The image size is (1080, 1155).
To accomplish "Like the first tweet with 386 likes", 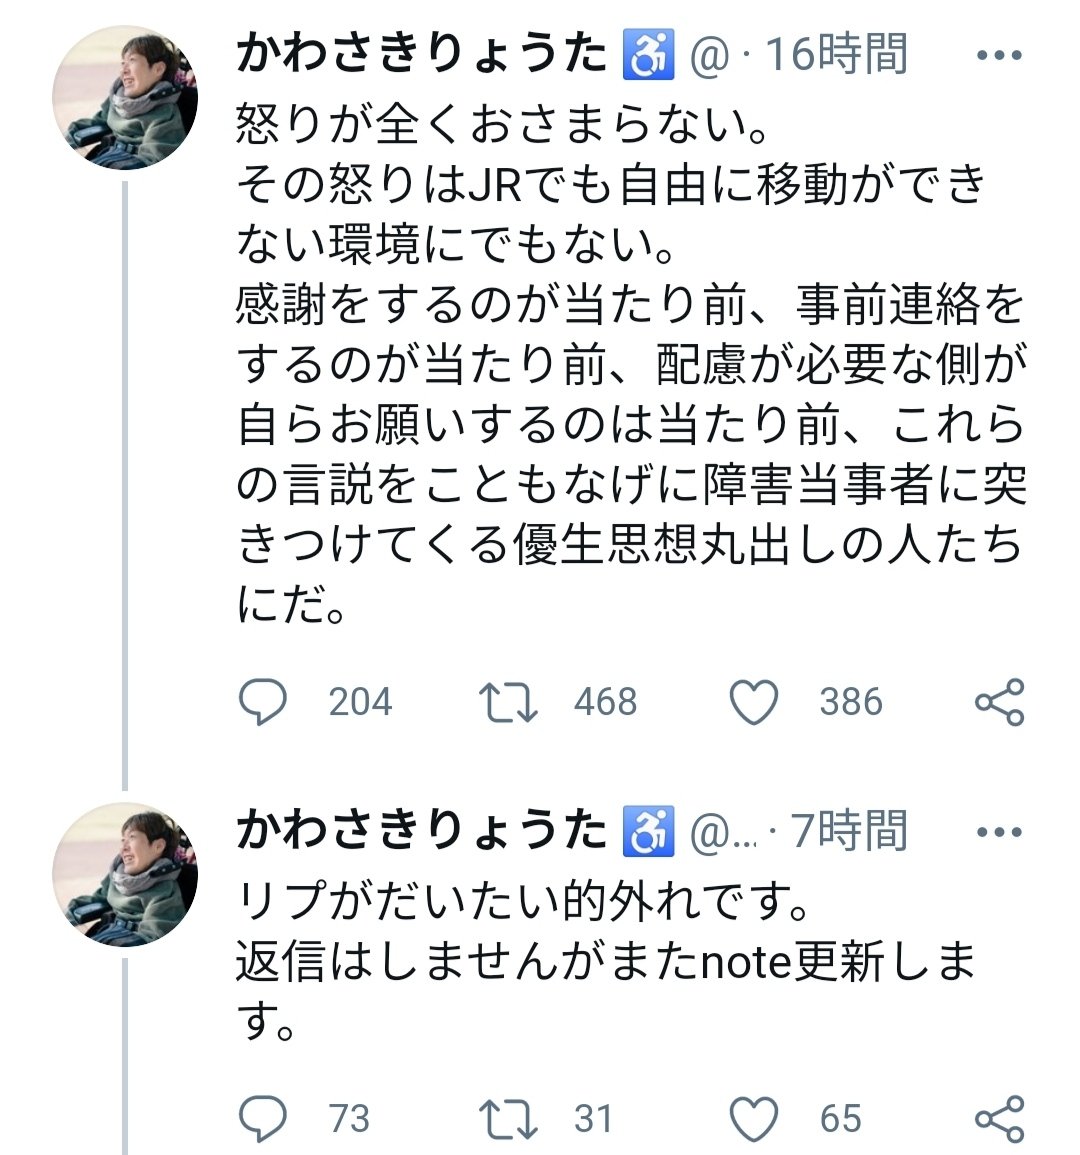I will pyautogui.click(x=754, y=702).
